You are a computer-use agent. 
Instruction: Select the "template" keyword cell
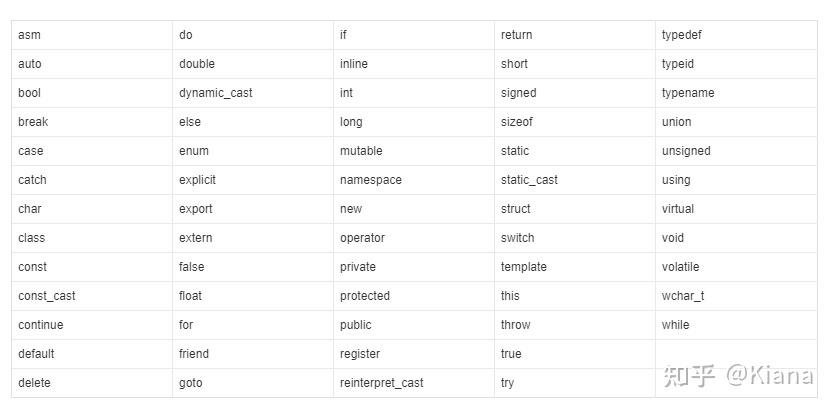coord(524,267)
